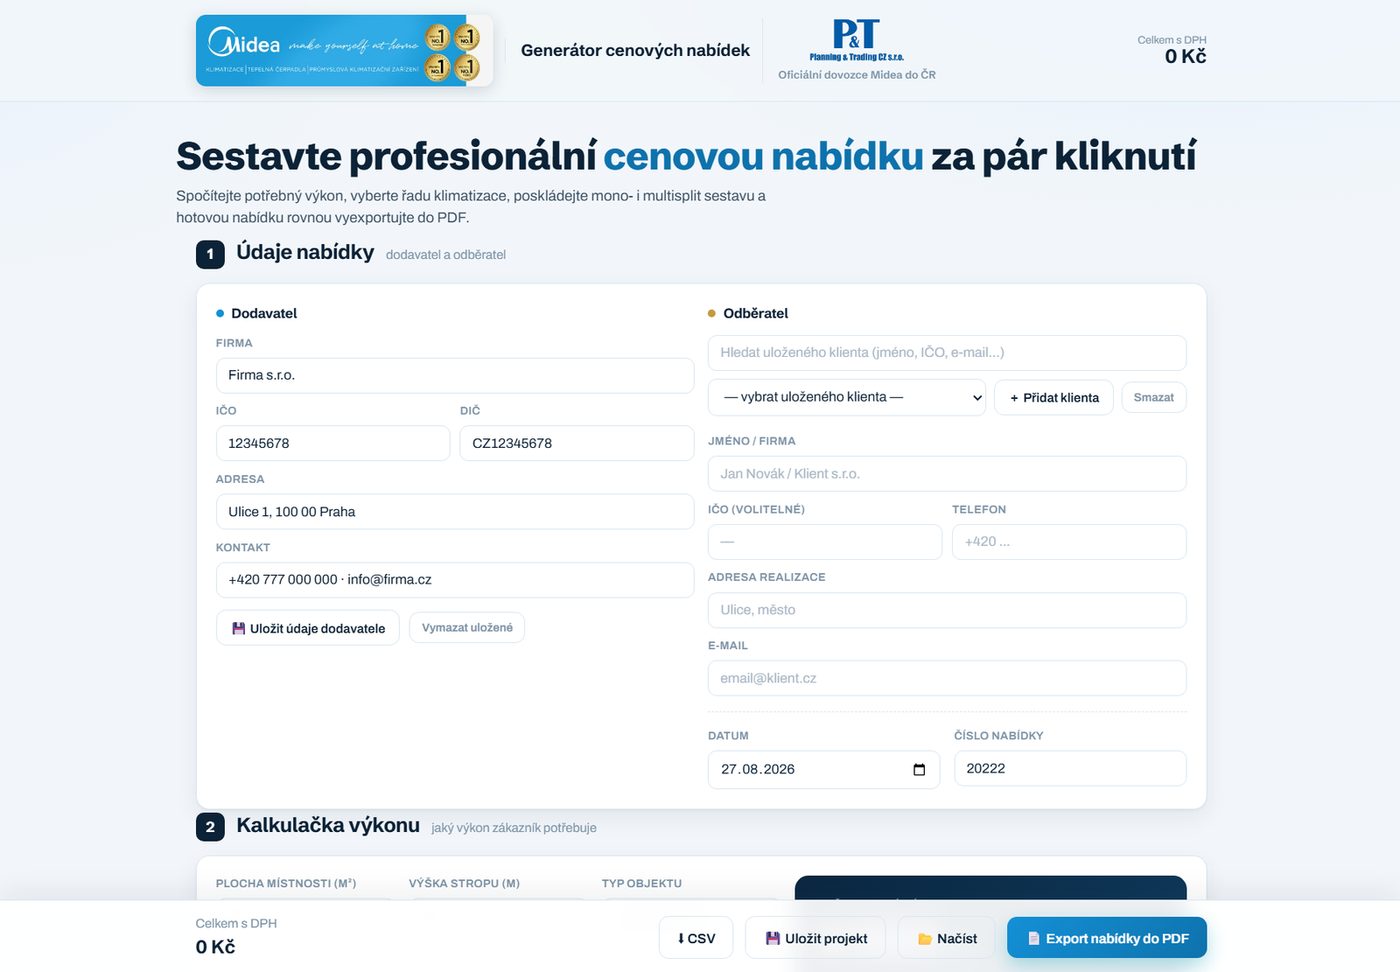Click the bottom bar '0 Kč' total
1400x972 pixels.
coord(215,947)
